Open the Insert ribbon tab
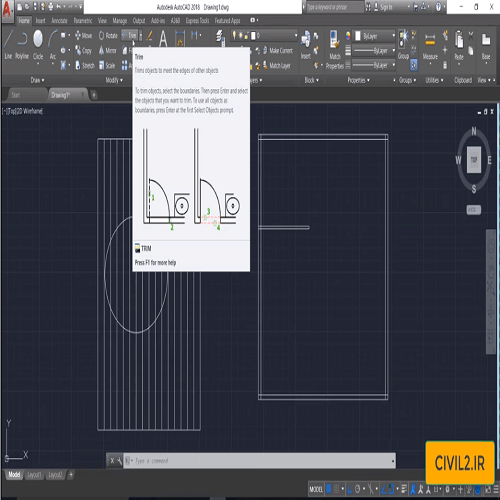The width and height of the screenshot is (500, 500). click(x=40, y=21)
